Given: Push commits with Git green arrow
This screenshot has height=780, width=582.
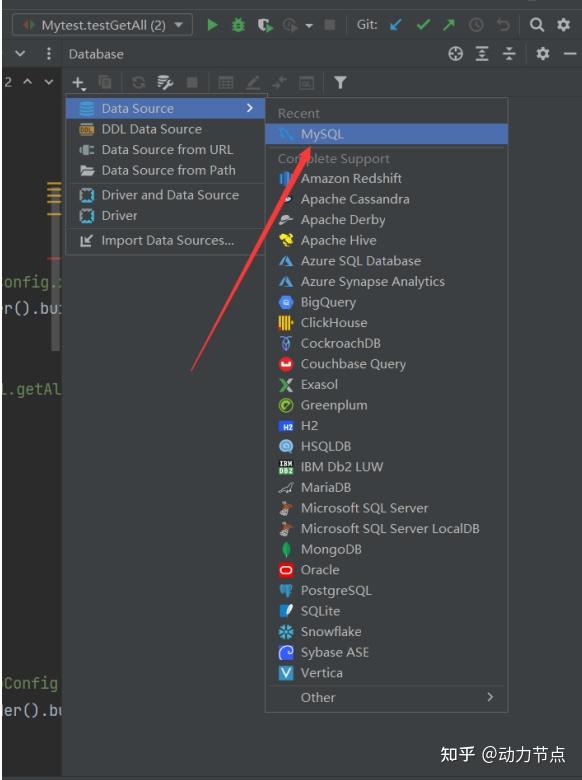Looking at the screenshot, I should (x=449, y=24).
